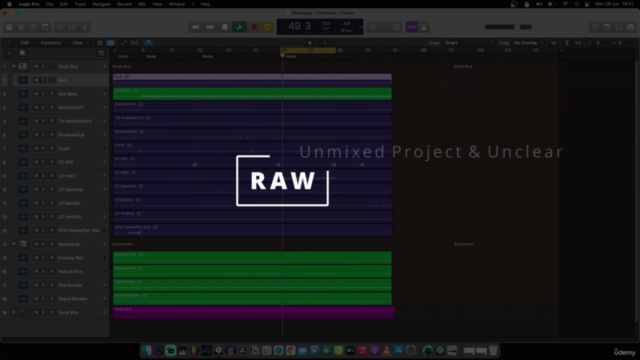The height and width of the screenshot is (360, 640).
Task: Open the Record menu
Action: (x=124, y=4)
